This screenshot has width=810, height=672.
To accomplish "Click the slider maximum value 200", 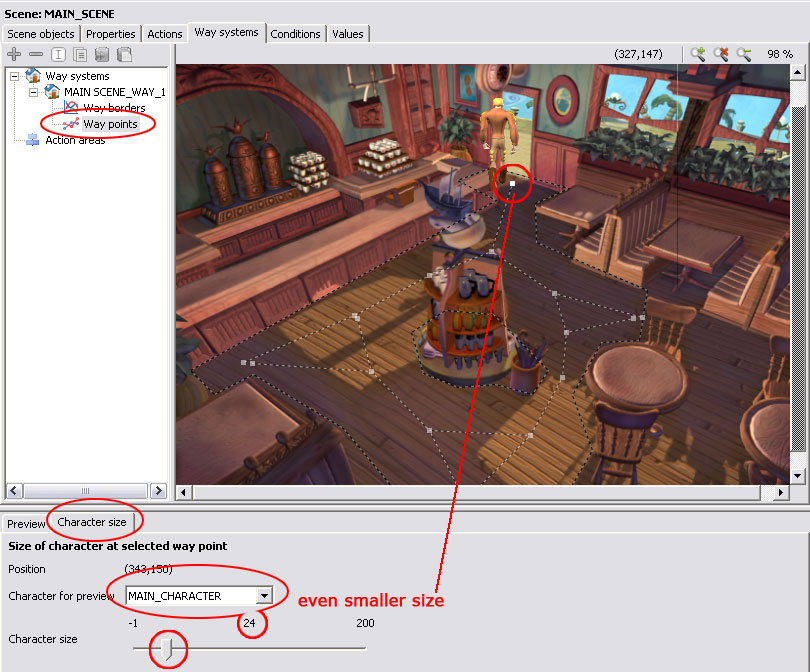I will pos(365,623).
